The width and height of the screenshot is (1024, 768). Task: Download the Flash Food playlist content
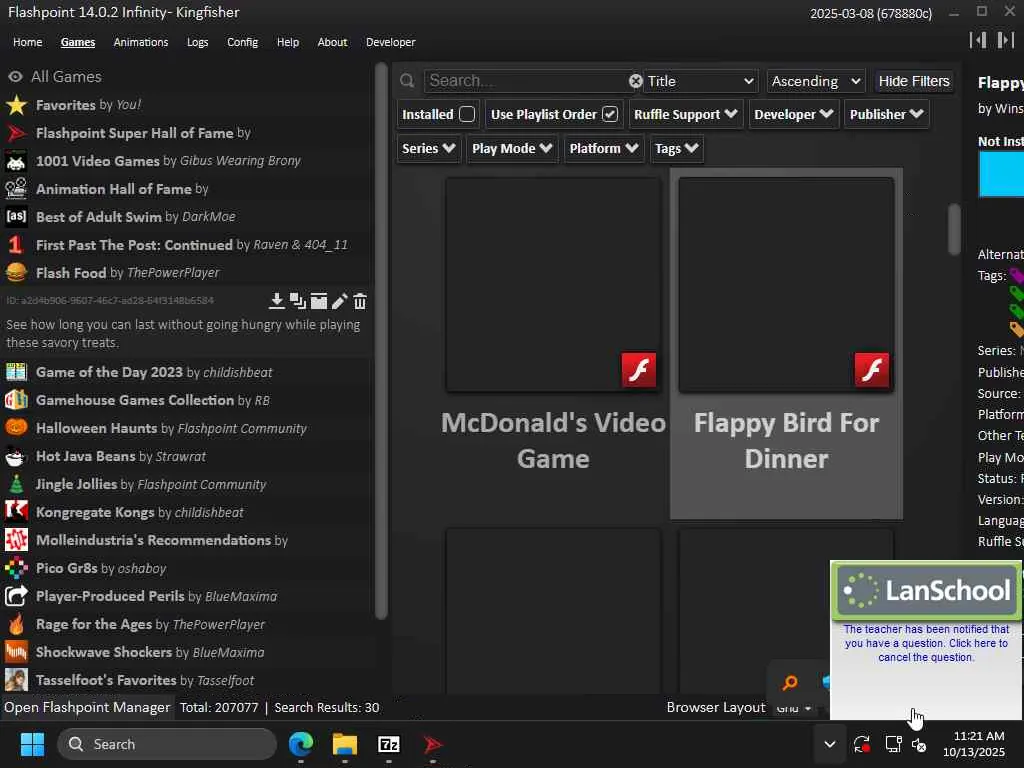[276, 301]
